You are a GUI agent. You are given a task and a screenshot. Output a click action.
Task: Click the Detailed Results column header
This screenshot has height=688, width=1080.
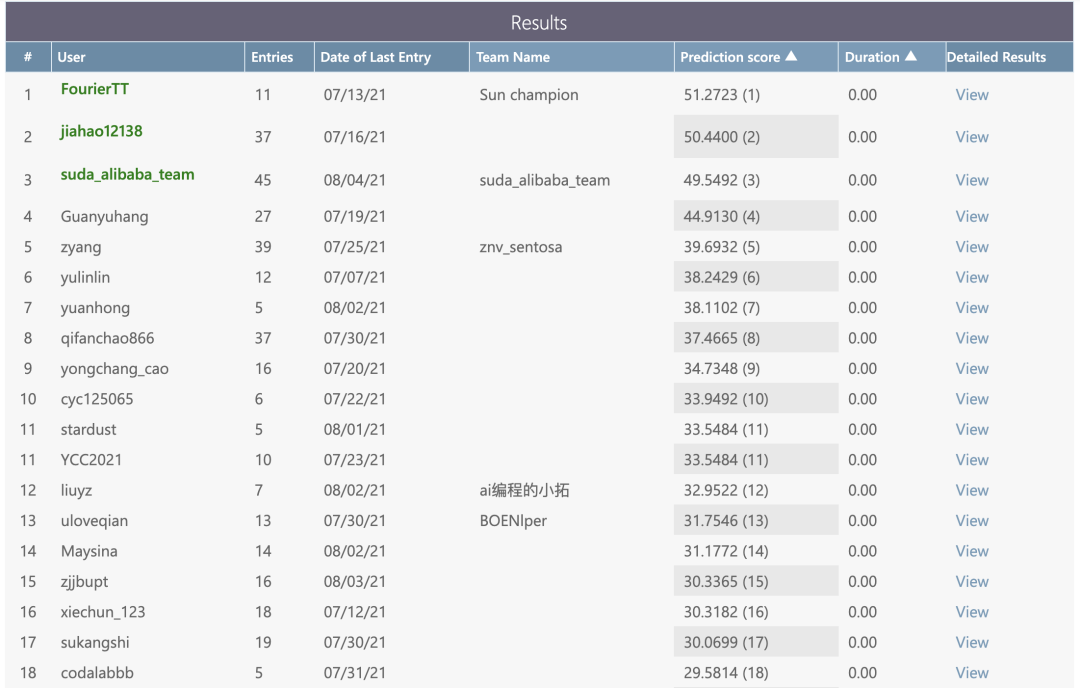(x=996, y=57)
